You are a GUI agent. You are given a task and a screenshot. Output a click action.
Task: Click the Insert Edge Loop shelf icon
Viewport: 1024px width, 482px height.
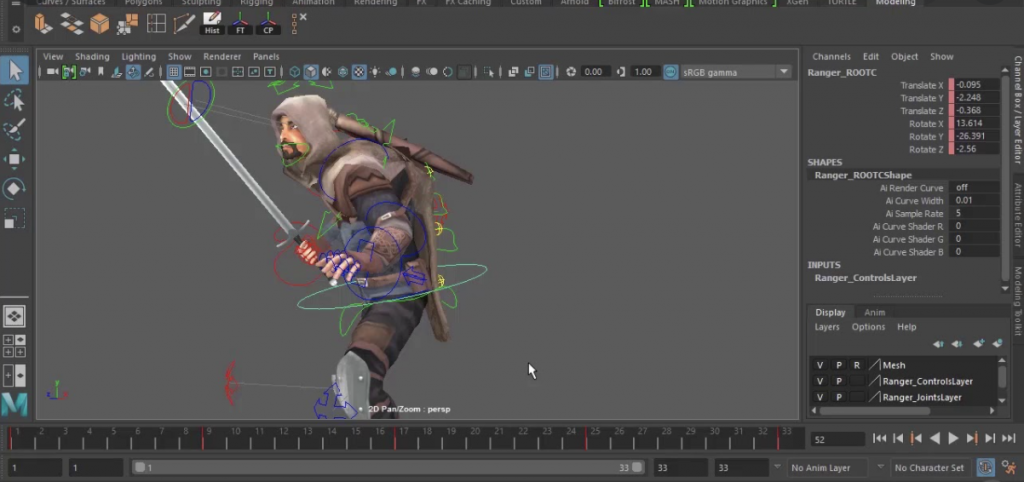pyautogui.click(x=156, y=24)
